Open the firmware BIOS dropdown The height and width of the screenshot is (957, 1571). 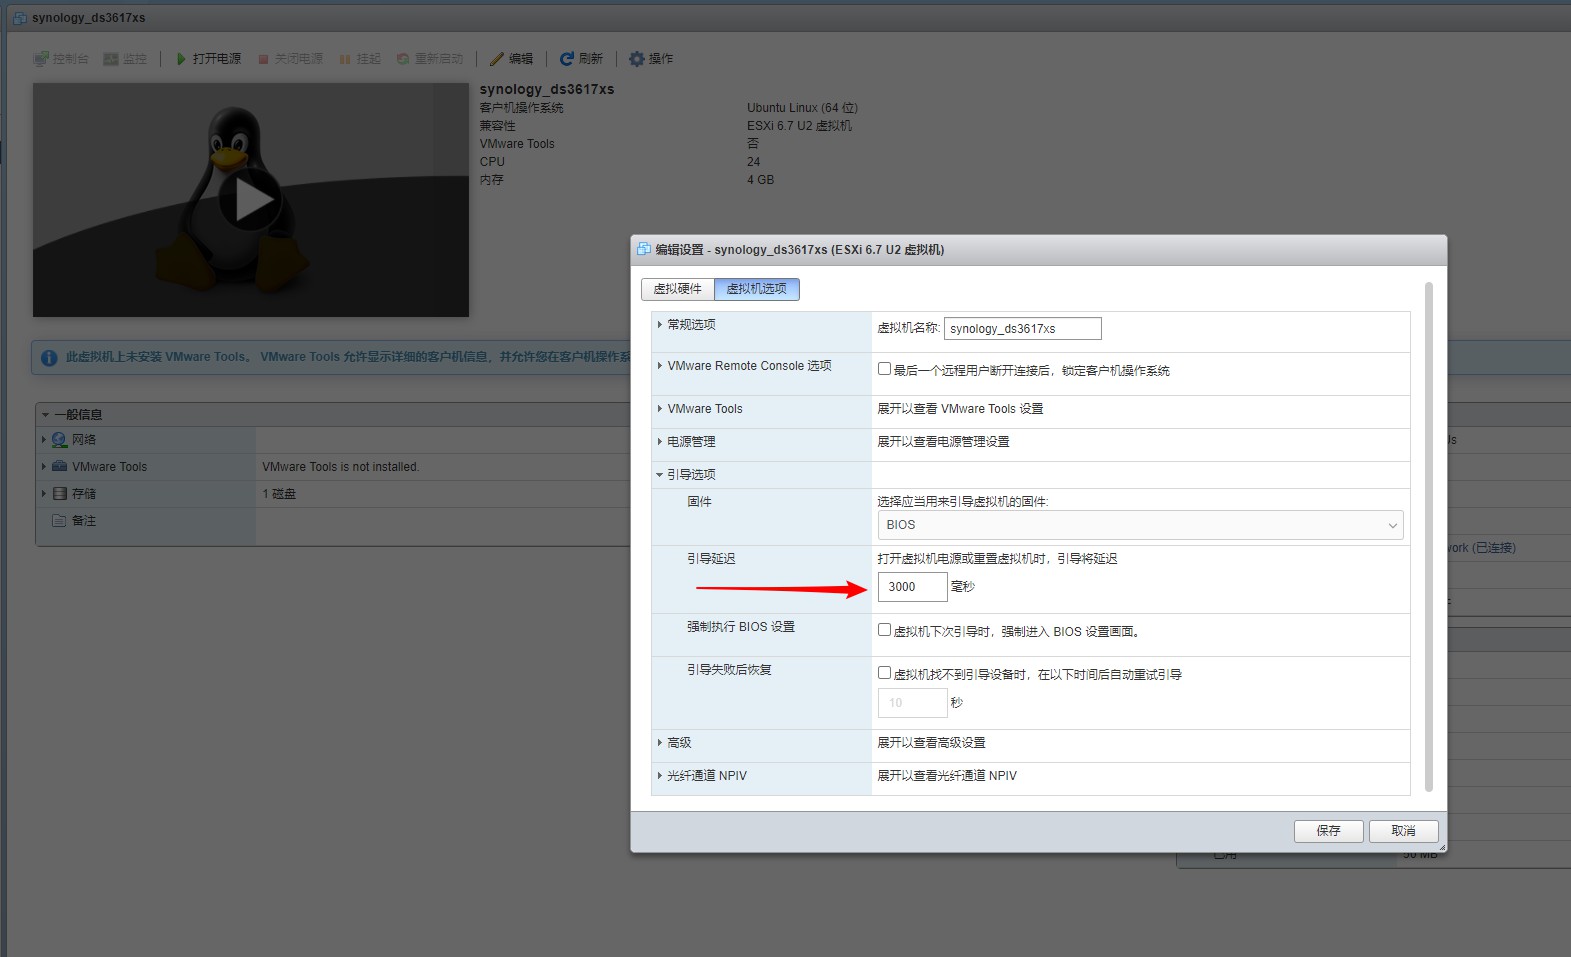(x=1140, y=525)
